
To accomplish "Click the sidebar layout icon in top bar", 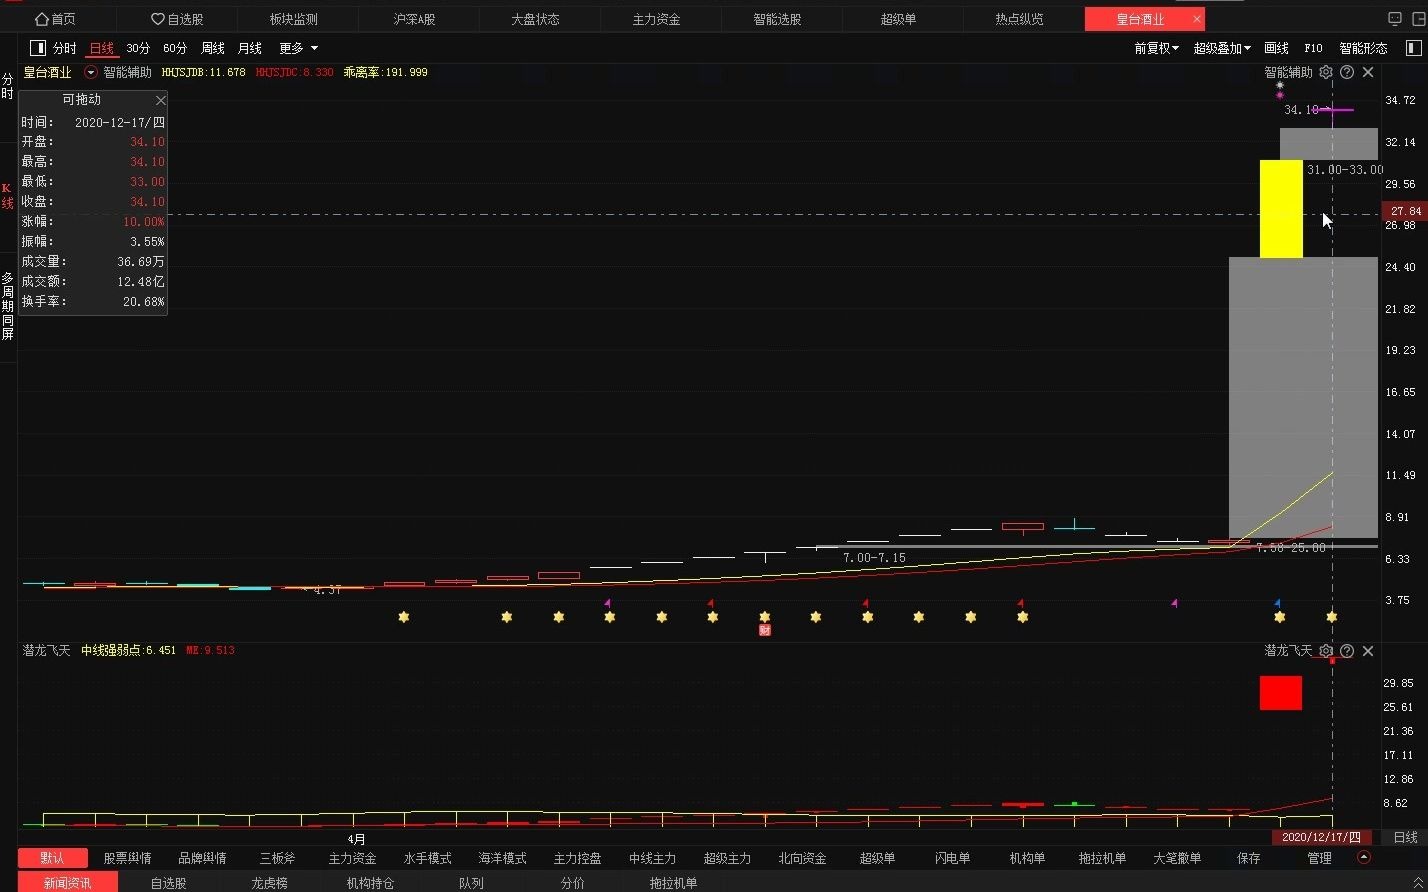I will point(1417,19).
